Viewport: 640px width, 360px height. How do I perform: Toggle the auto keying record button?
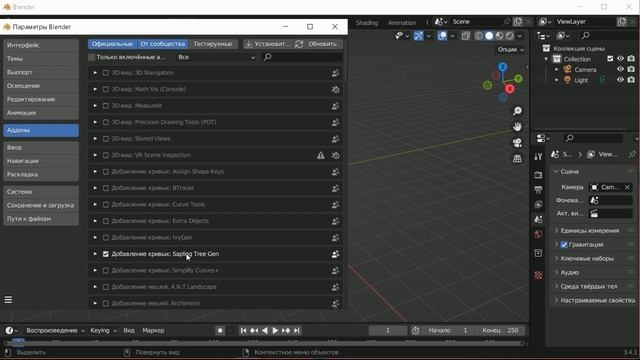(220, 331)
